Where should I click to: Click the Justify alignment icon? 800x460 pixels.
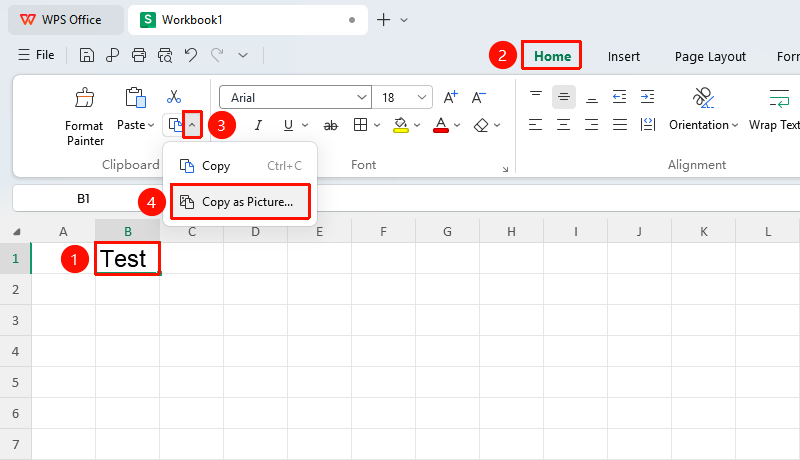click(620, 124)
